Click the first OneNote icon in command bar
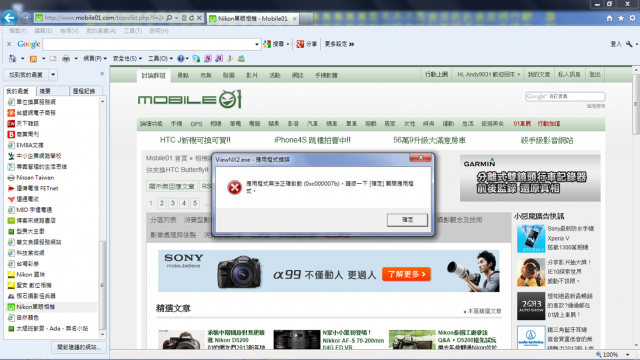 [208, 59]
